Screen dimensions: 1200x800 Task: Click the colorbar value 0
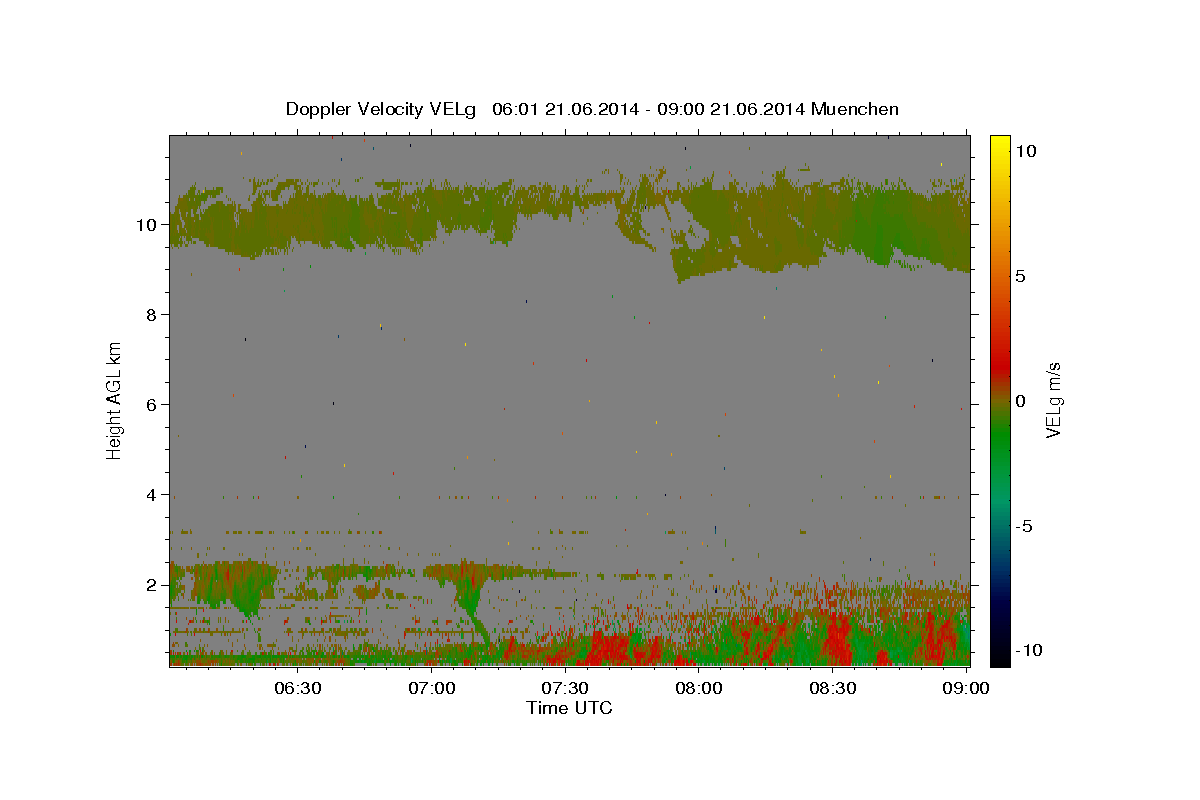pos(1020,401)
